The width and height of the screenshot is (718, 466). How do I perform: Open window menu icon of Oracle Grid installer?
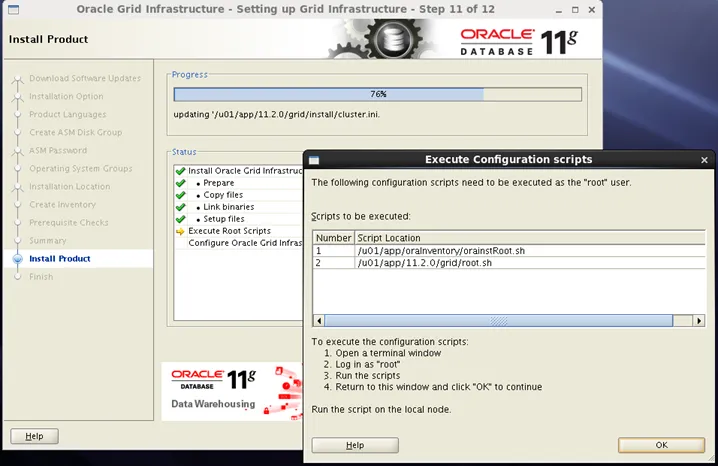13,9
